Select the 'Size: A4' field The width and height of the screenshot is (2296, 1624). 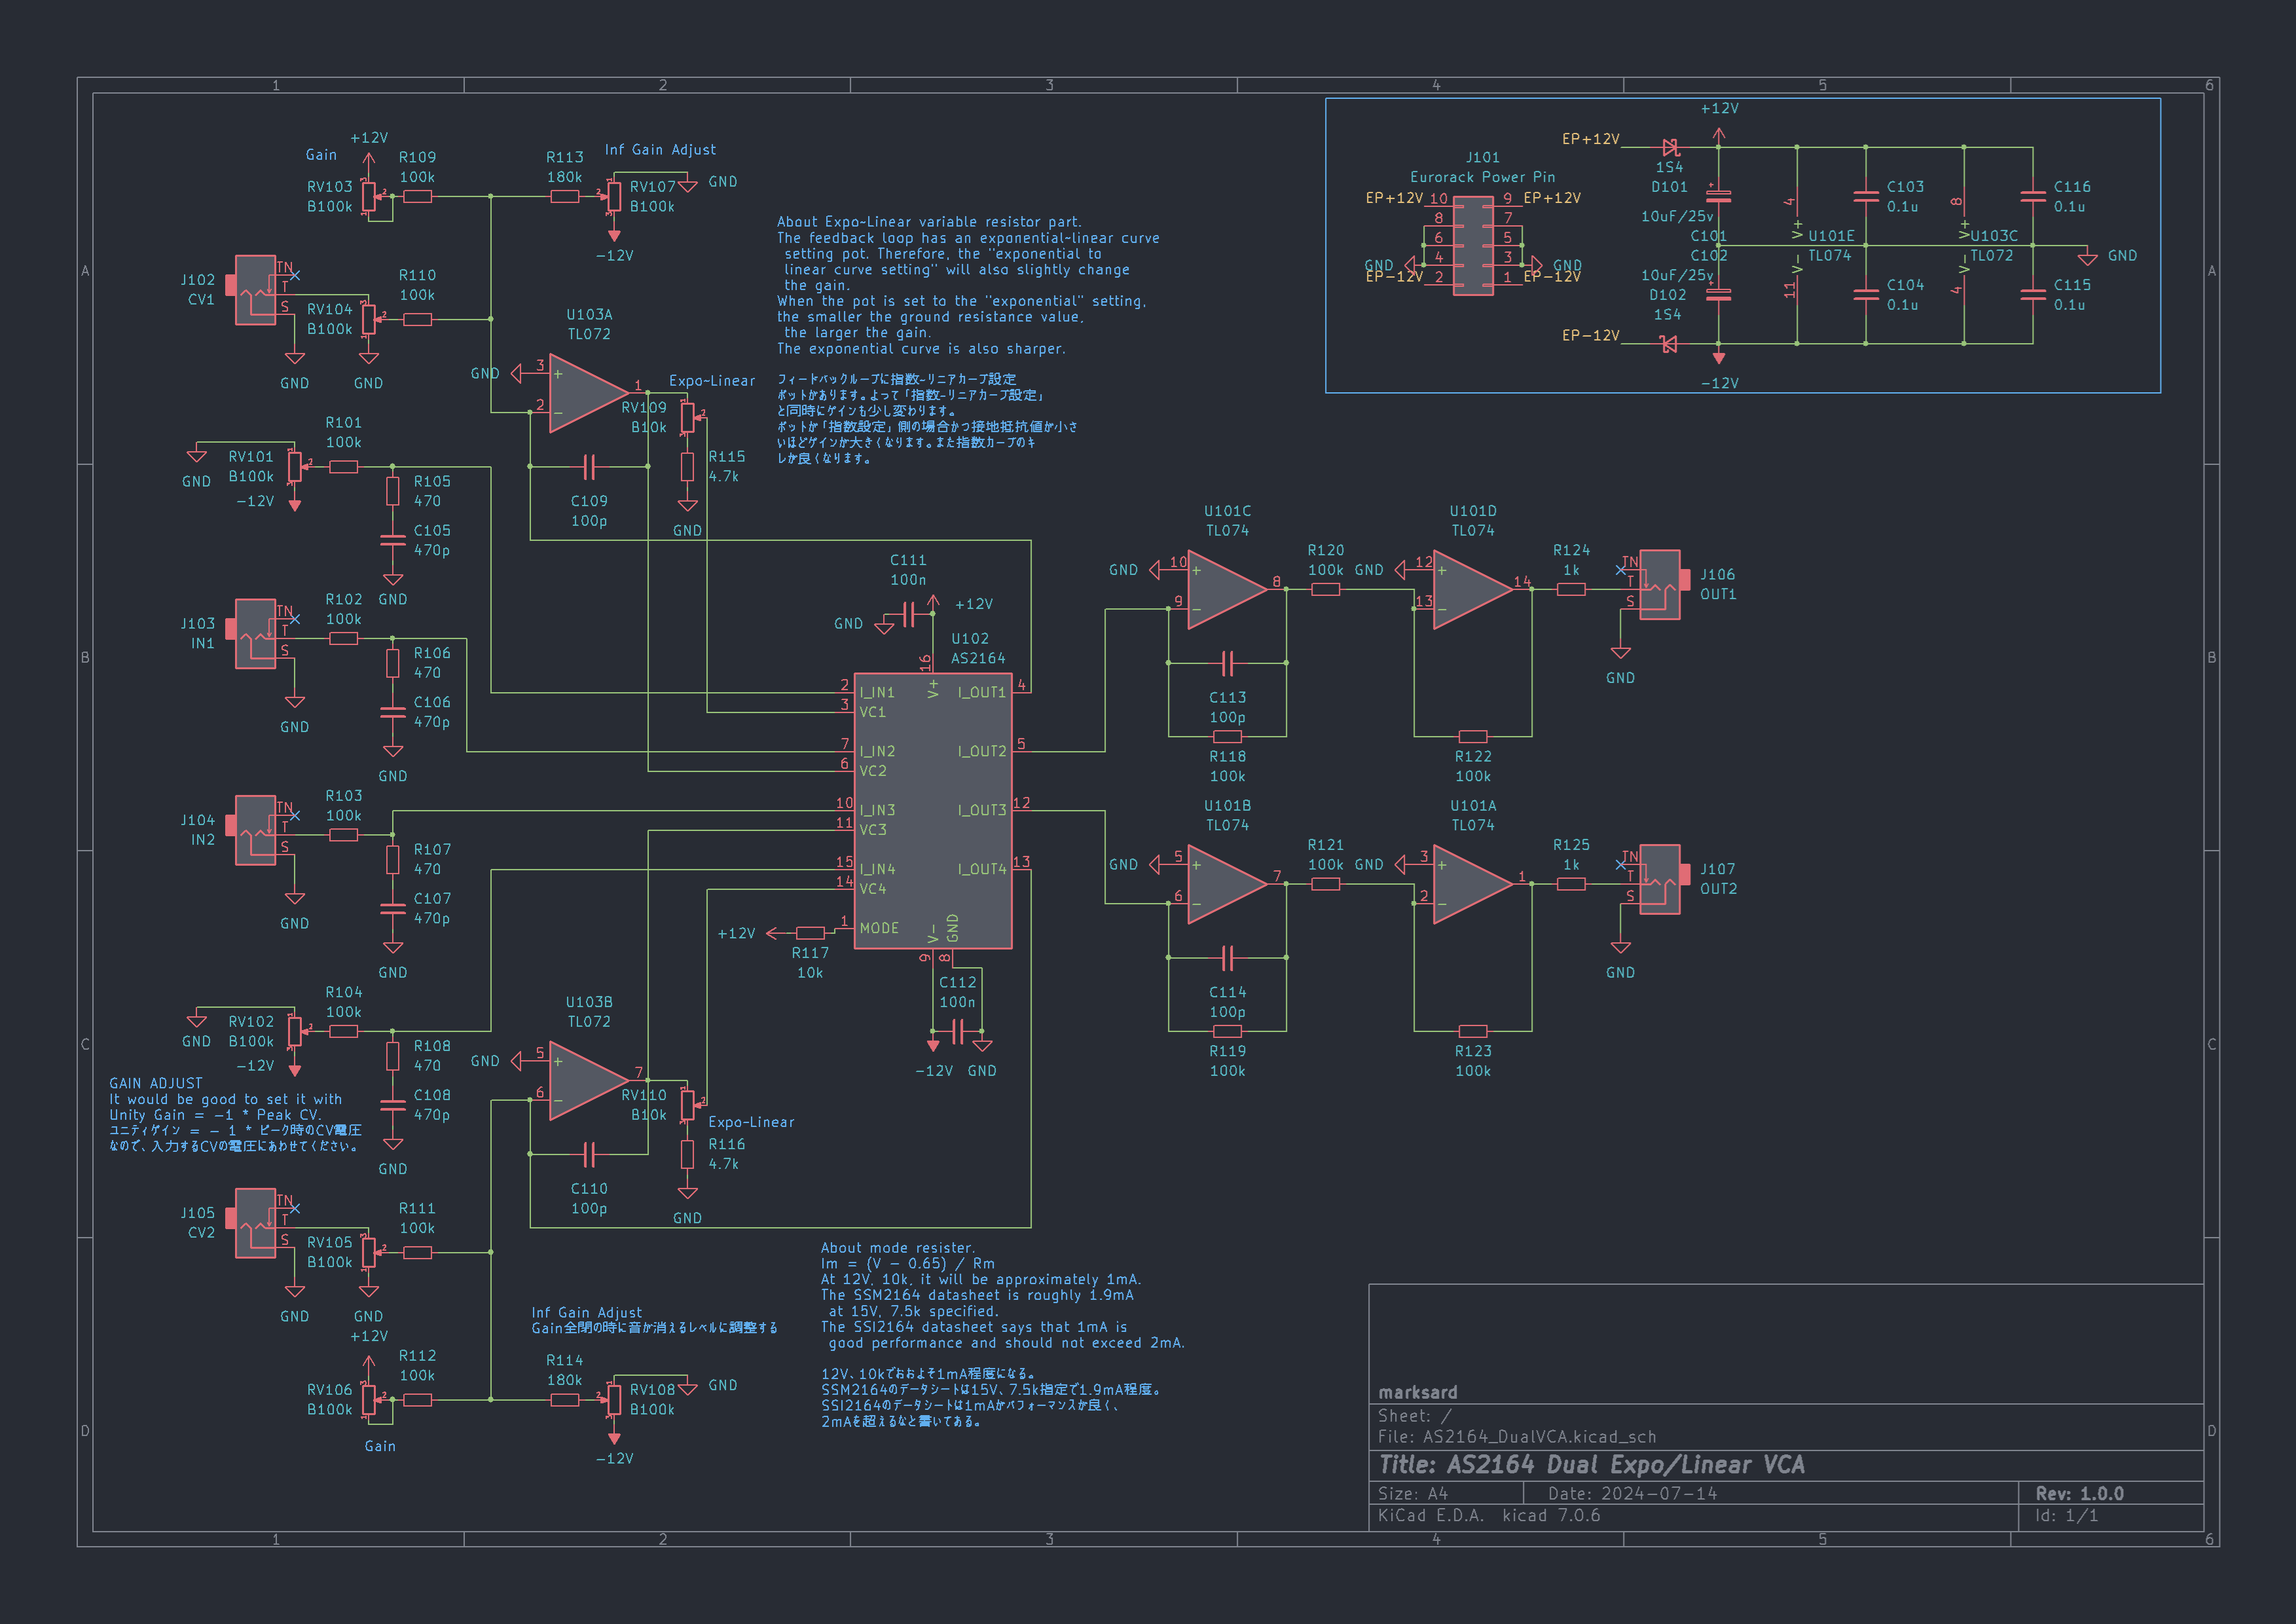tap(1413, 1493)
